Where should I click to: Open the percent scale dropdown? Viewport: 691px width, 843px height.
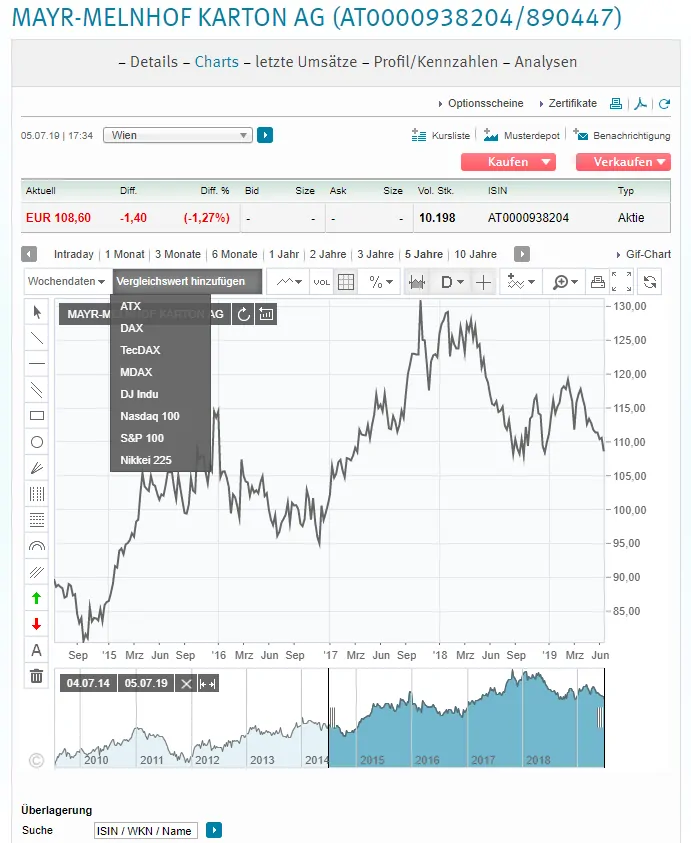click(x=381, y=282)
